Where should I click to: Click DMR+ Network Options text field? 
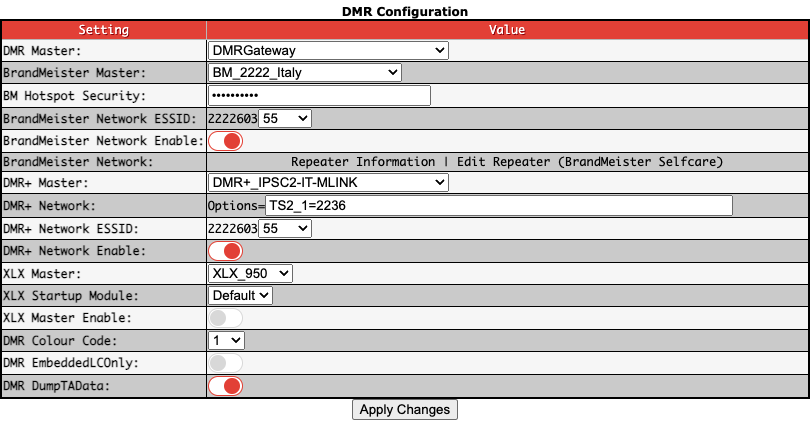coord(499,205)
